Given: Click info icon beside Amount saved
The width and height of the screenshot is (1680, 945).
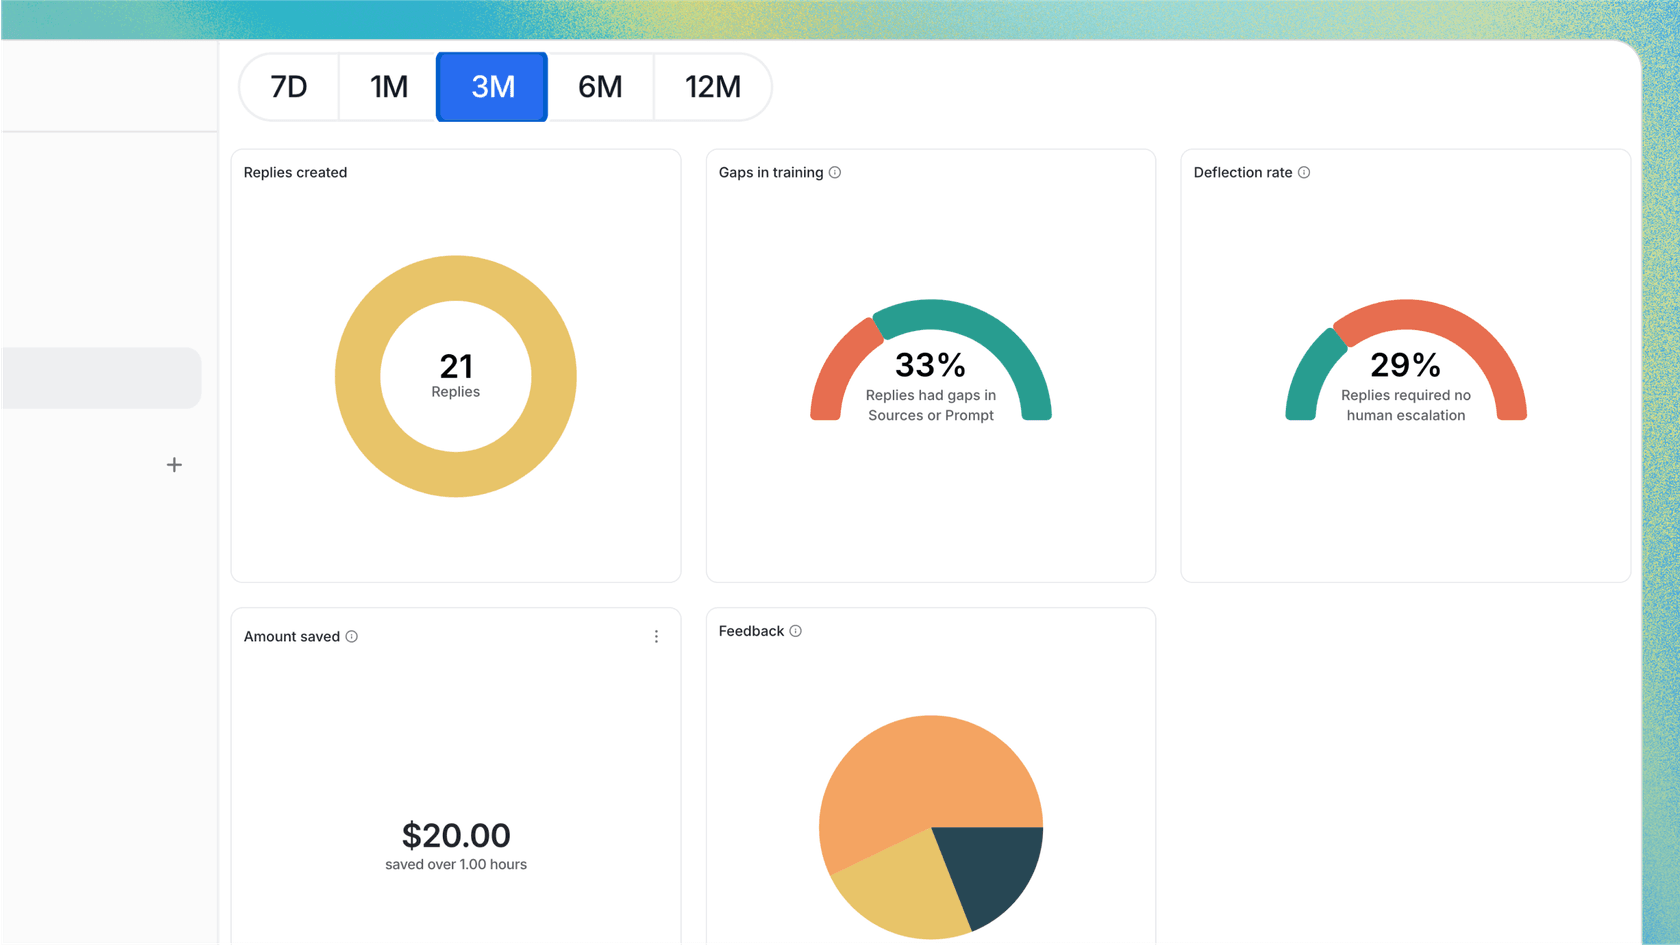Looking at the screenshot, I should click(352, 637).
